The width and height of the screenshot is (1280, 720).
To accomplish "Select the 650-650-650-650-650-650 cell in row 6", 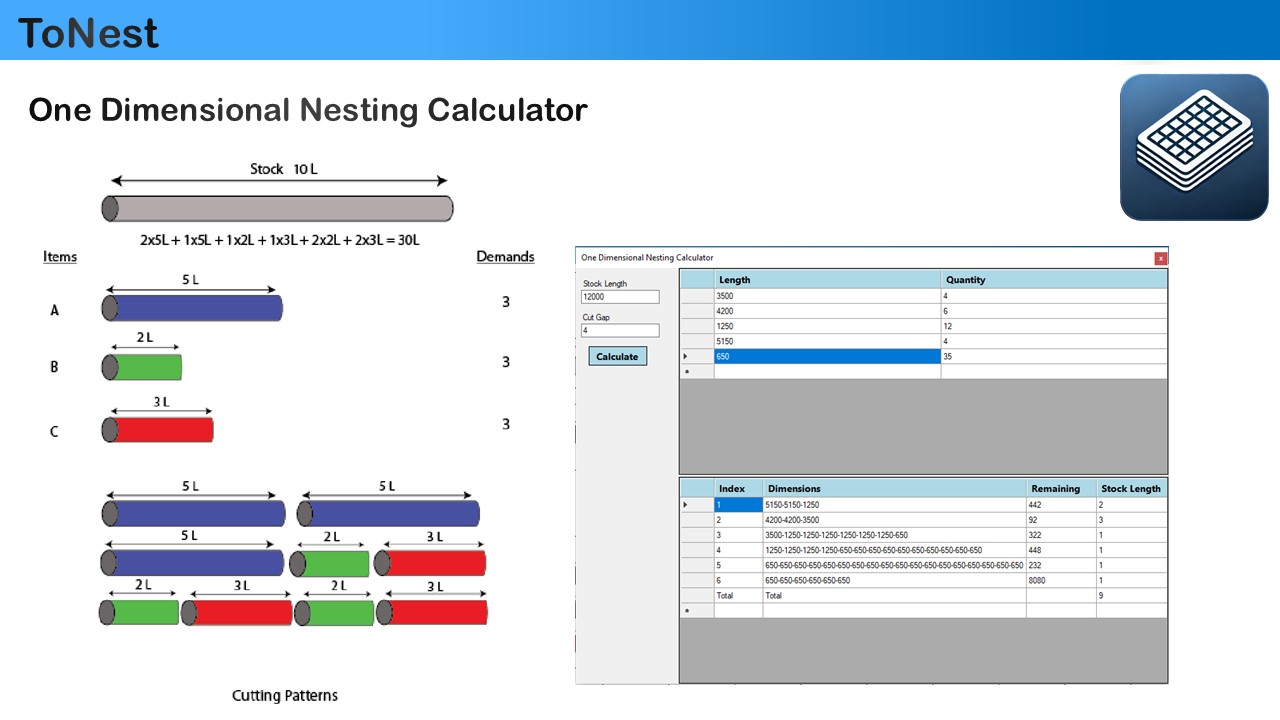I will coord(894,580).
